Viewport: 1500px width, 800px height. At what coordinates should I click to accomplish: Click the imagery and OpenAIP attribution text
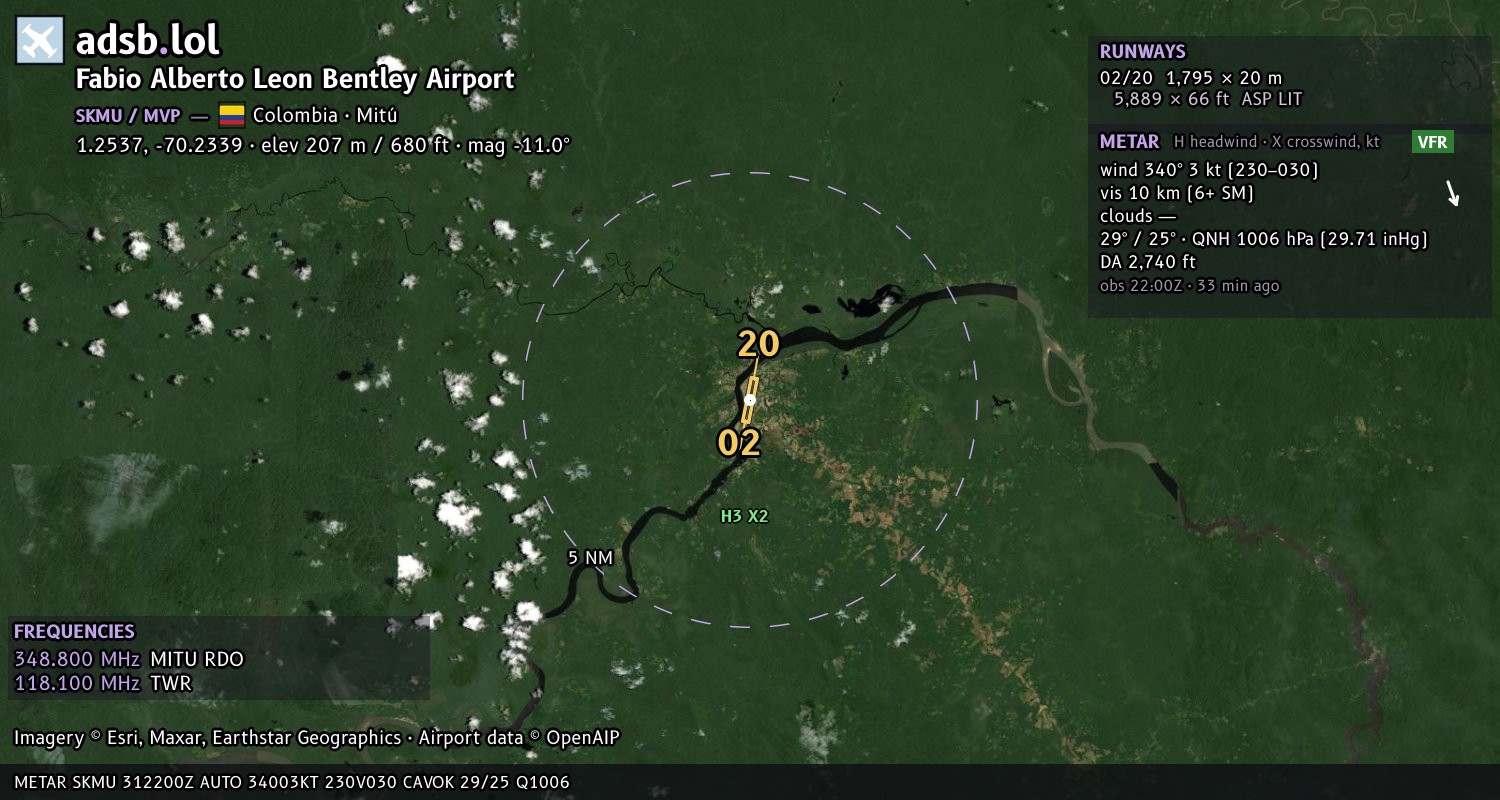coord(317,738)
